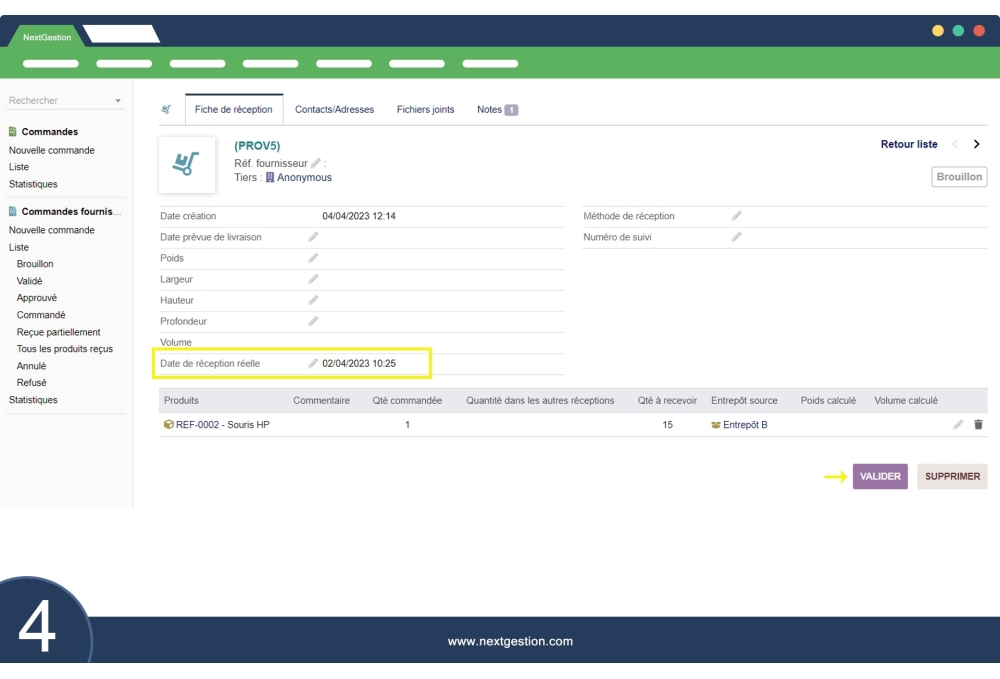The image size is (1000, 679).
Task: Edit Méthode de réception pencil icon
Action: pyautogui.click(x=737, y=216)
